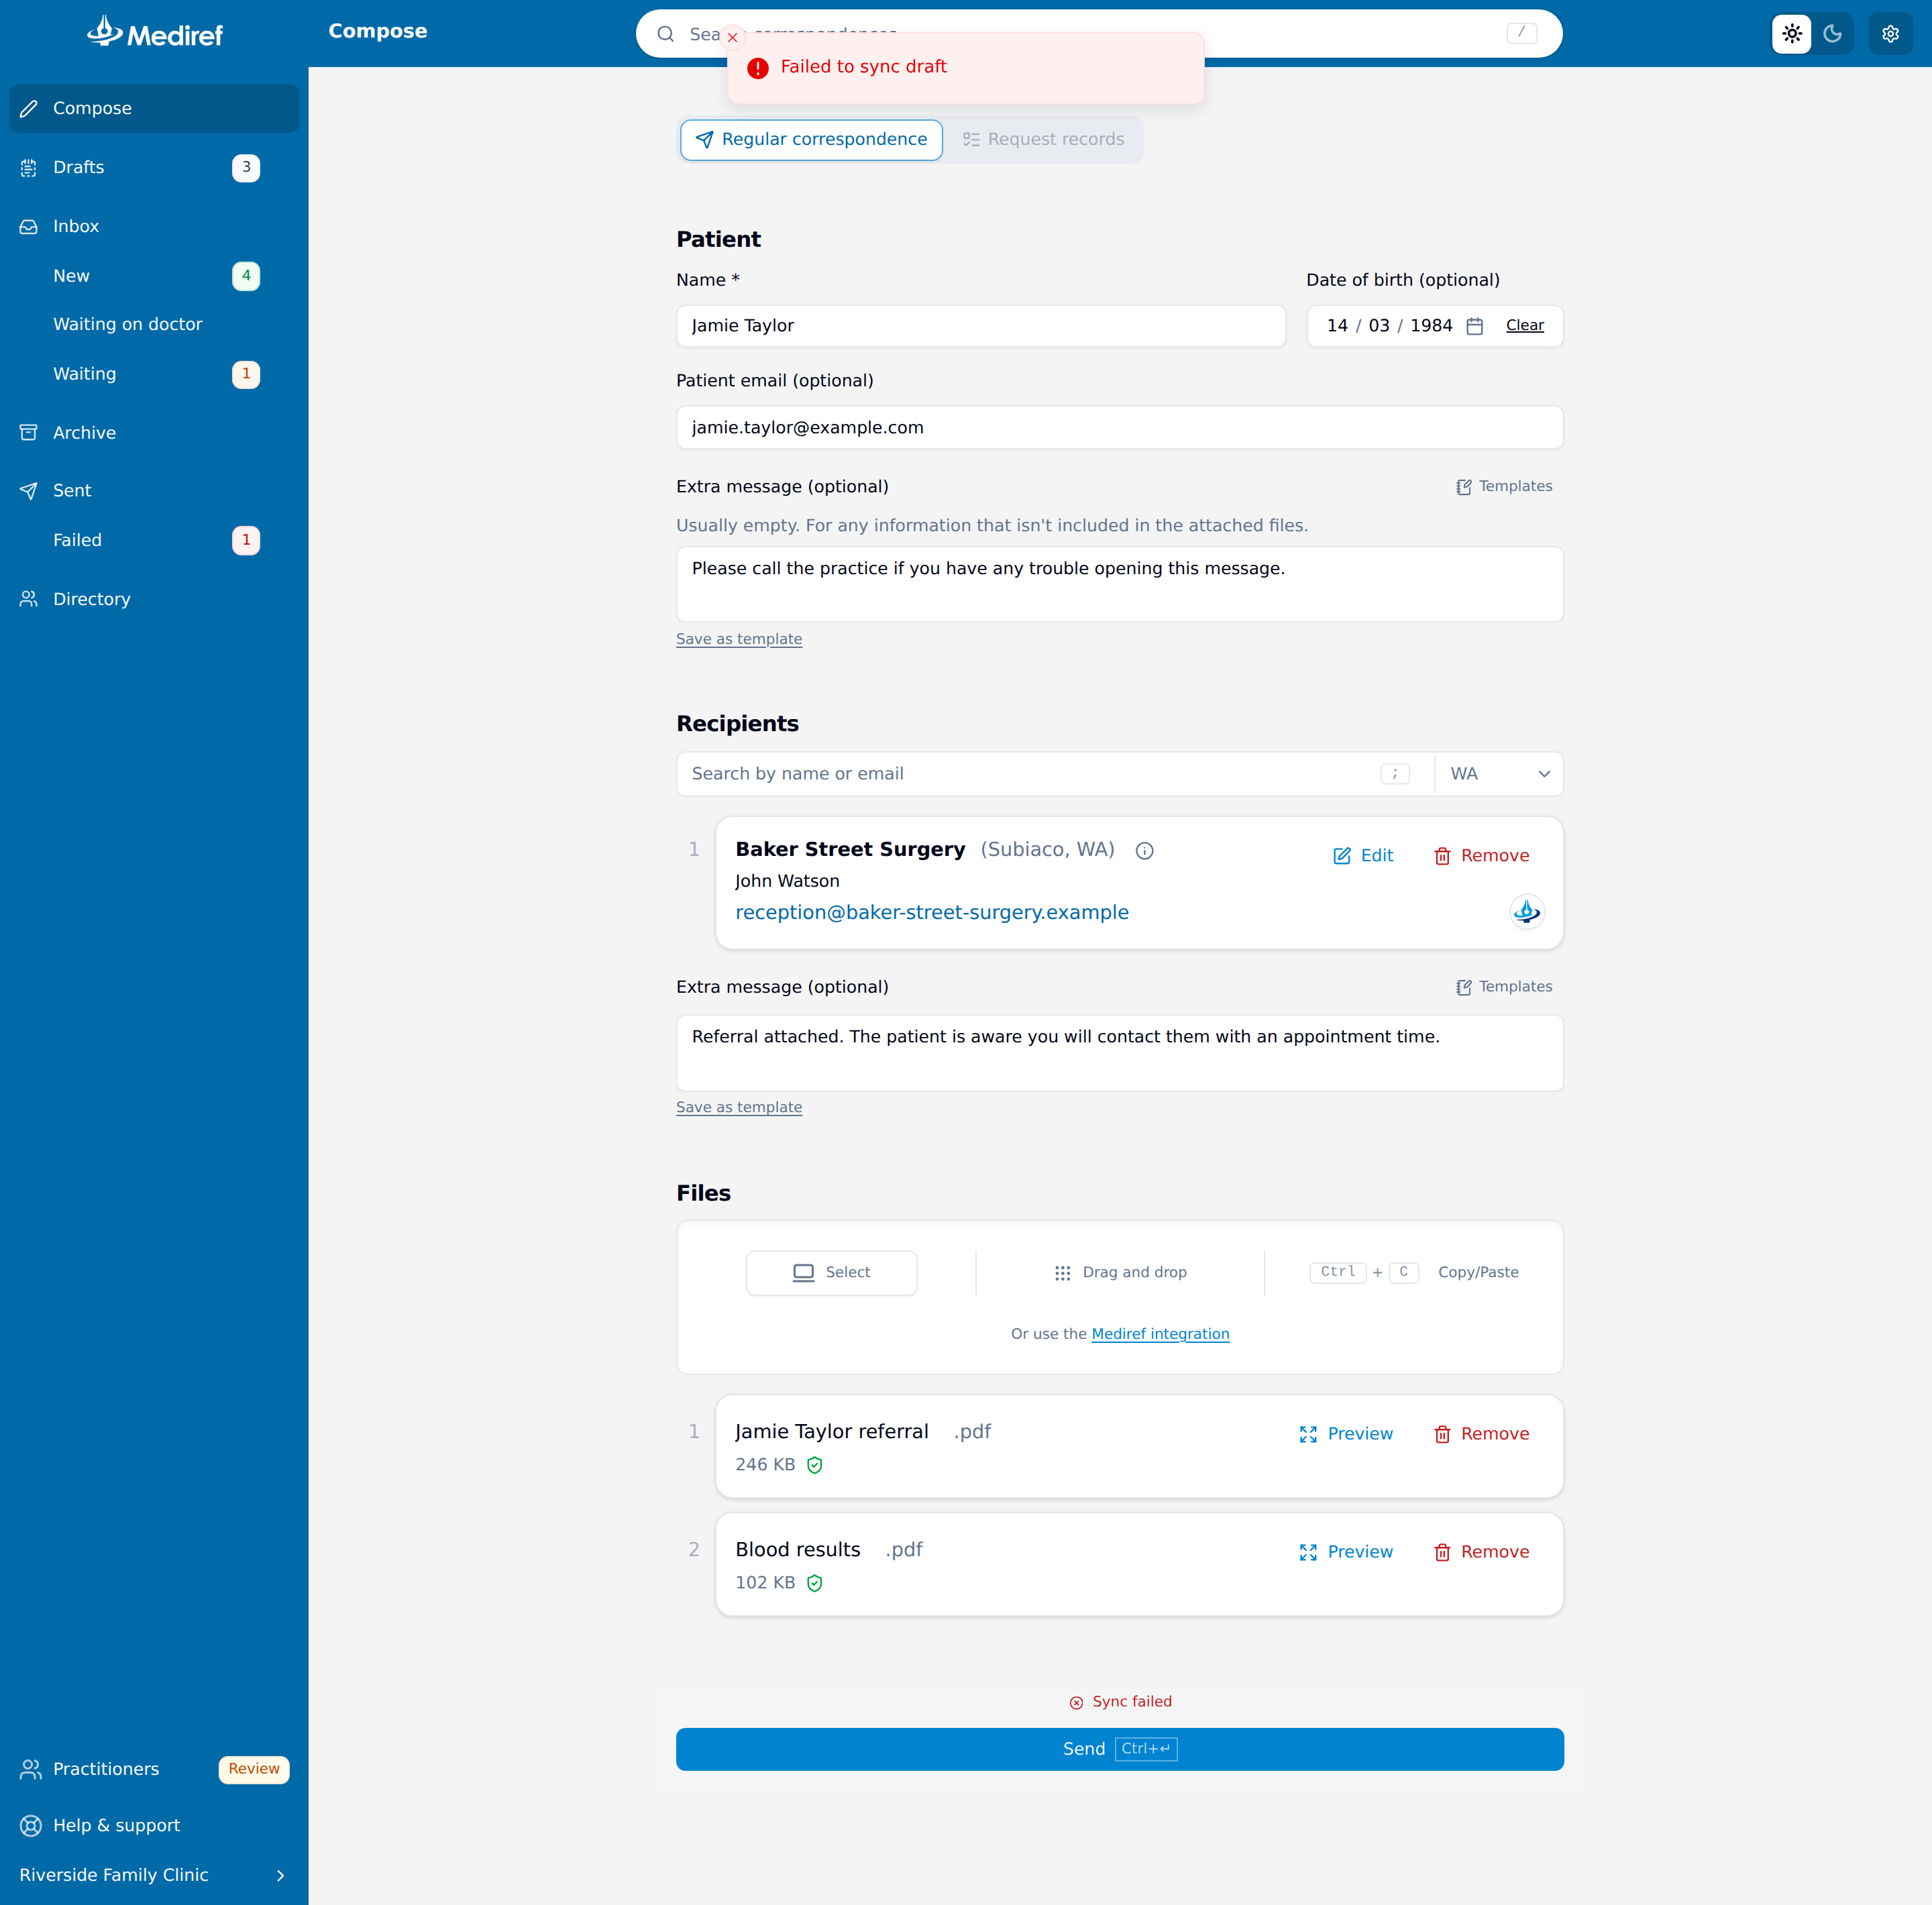This screenshot has height=1905, width=1932.
Task: Preview Blood results pdf
Action: coord(1345,1552)
